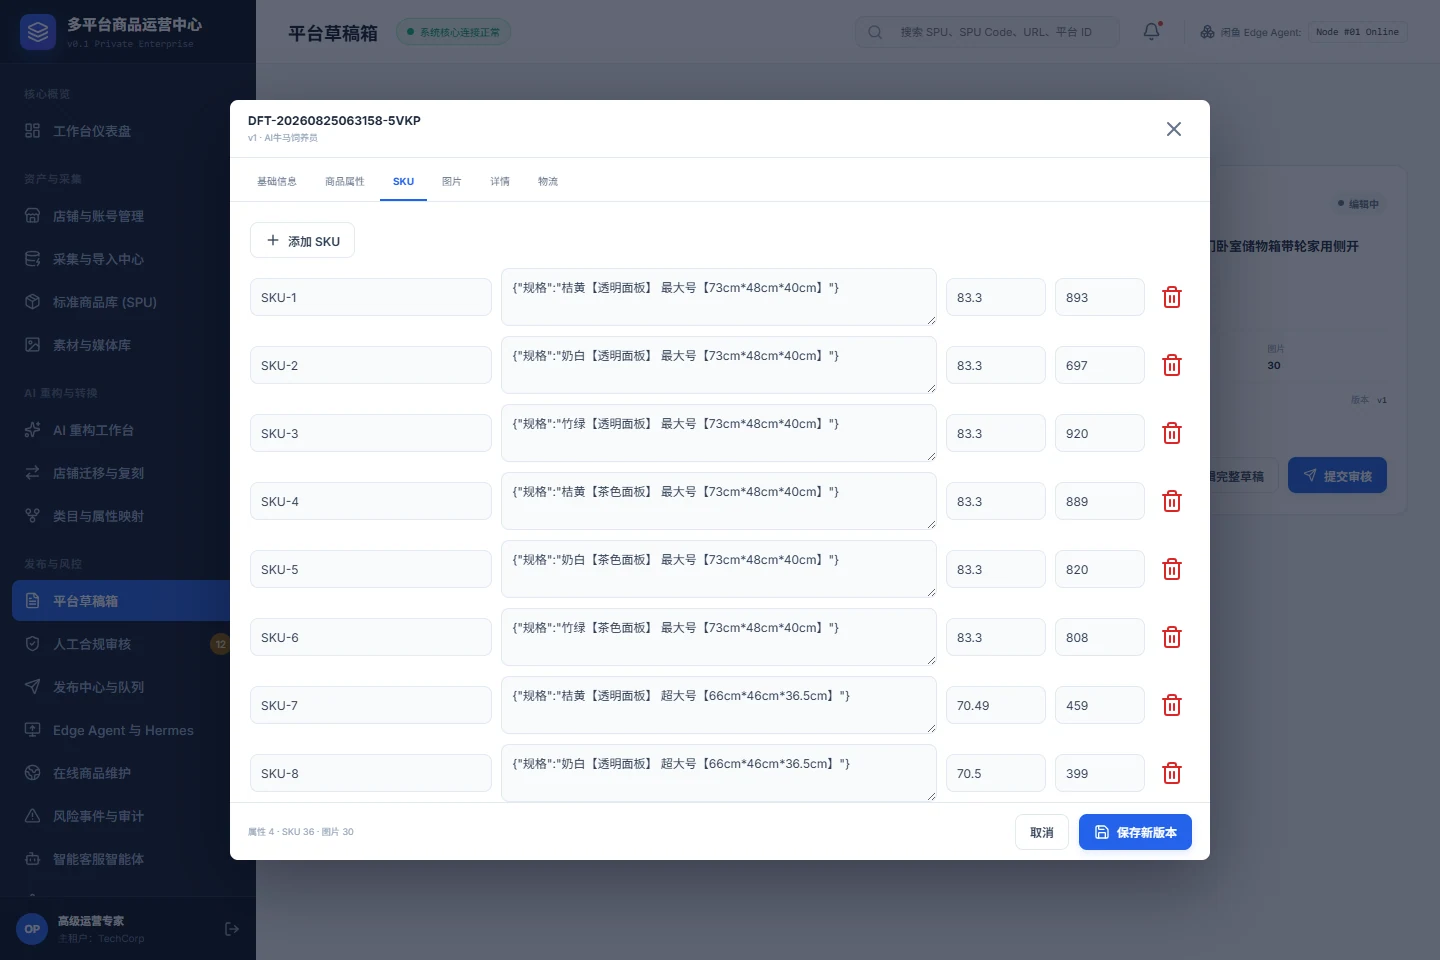Click the app logo in the sidebar
The height and width of the screenshot is (960, 1440).
tap(38, 32)
